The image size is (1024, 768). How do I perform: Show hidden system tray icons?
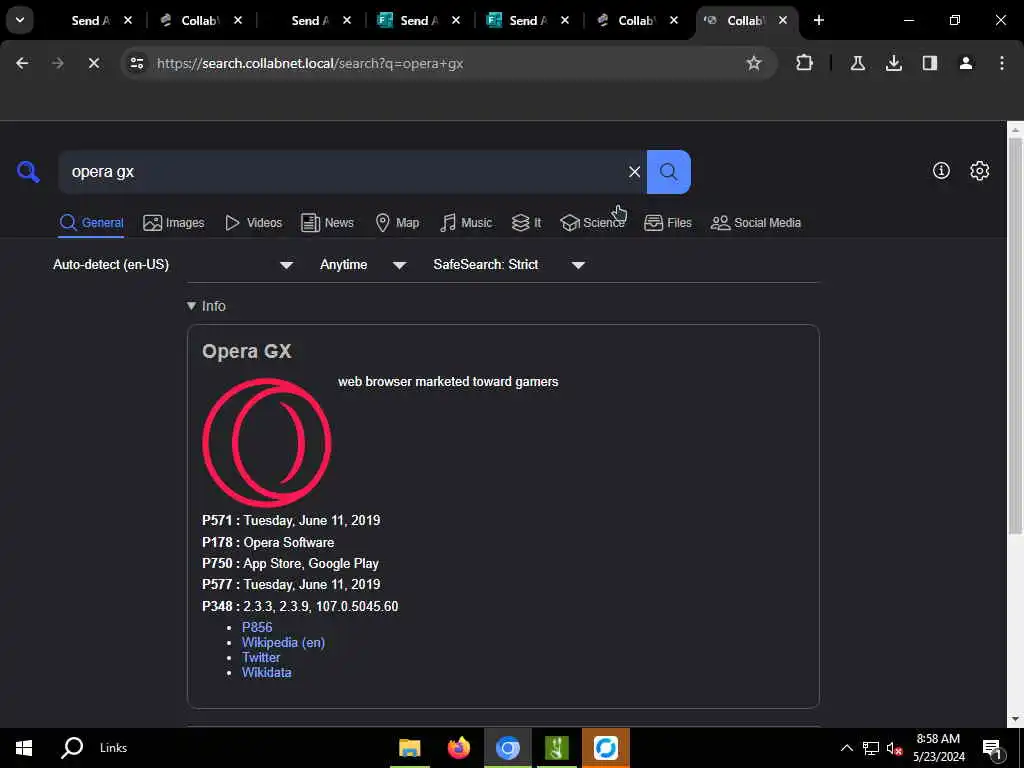[846, 748]
